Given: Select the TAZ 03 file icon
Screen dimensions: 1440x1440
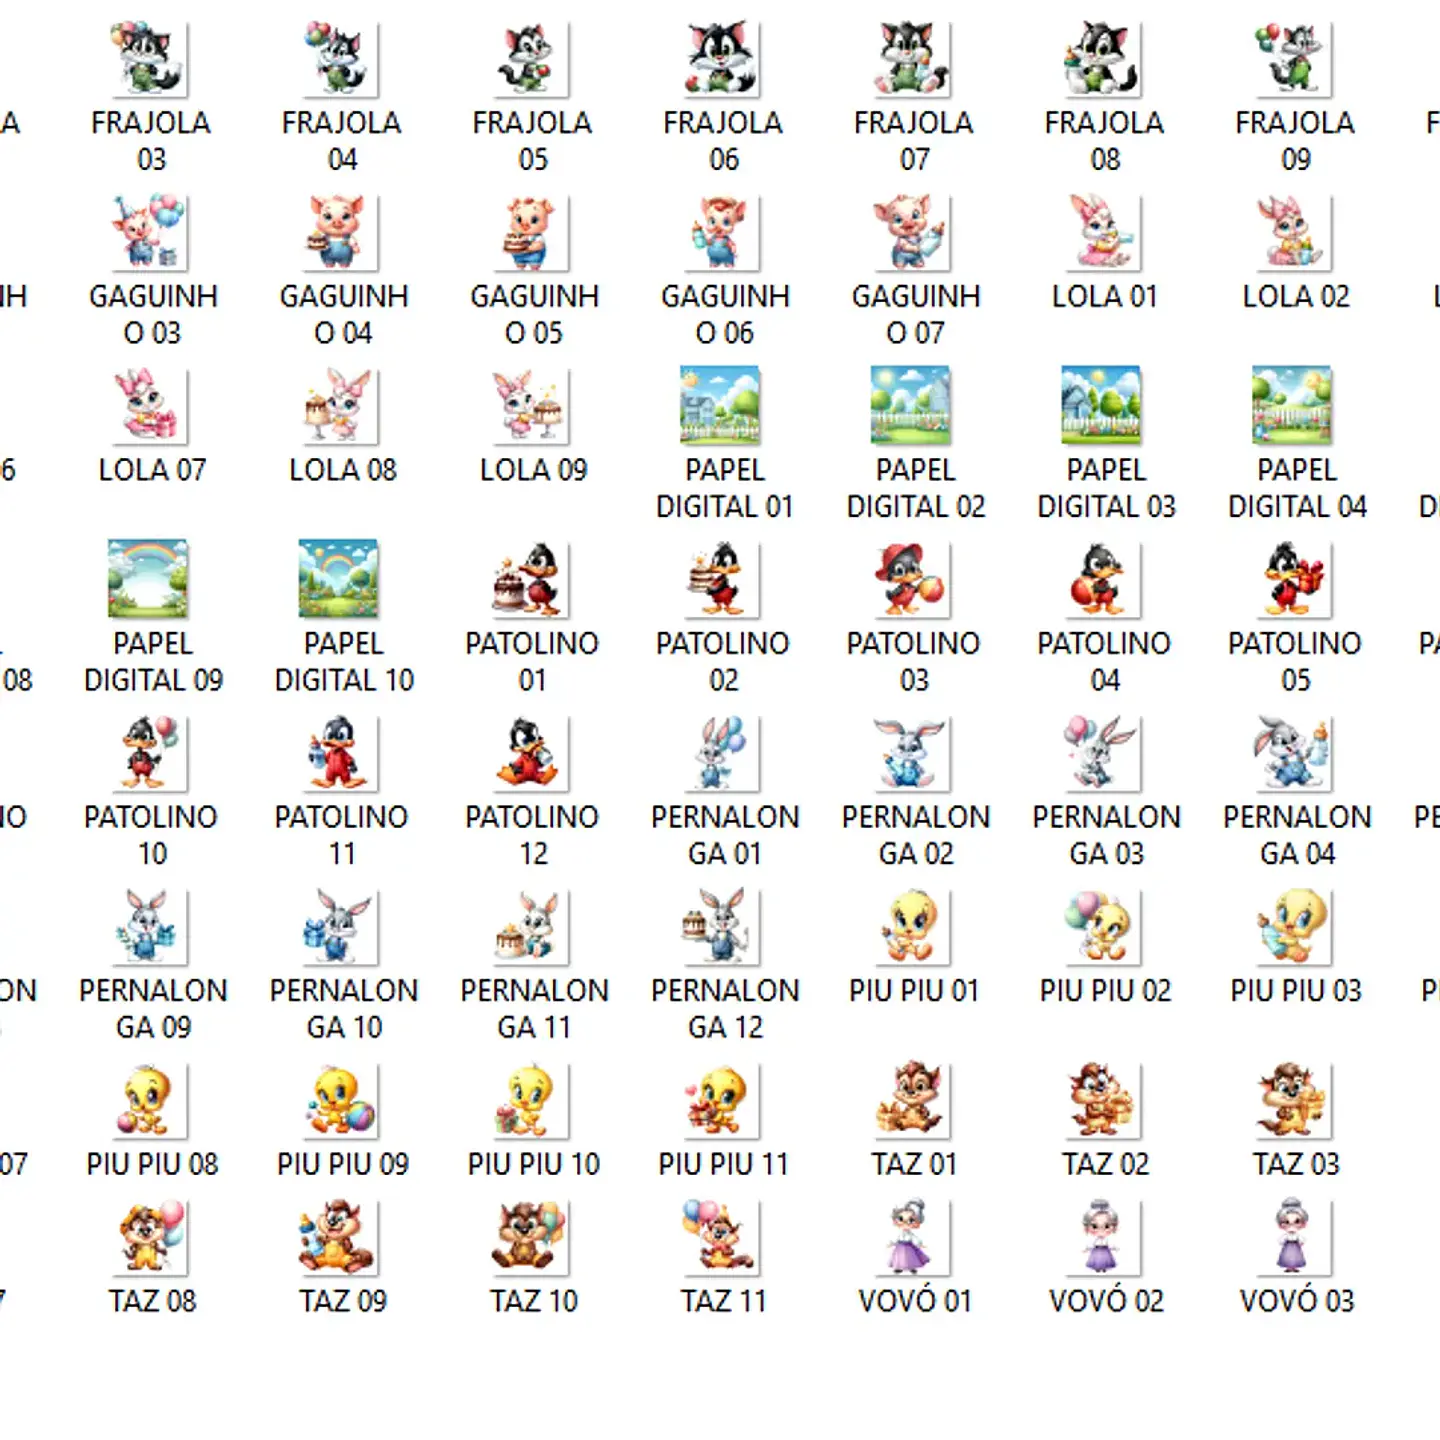Looking at the screenshot, I should [x=1296, y=1100].
